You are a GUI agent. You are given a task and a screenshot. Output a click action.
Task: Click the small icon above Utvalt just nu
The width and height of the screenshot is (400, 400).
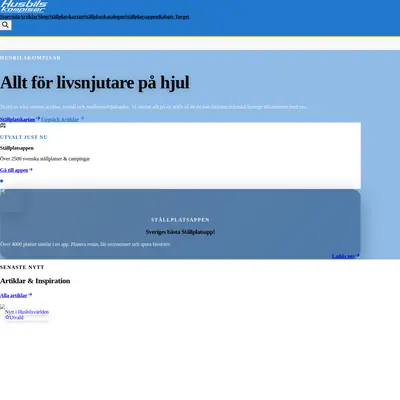click(x=3, y=126)
